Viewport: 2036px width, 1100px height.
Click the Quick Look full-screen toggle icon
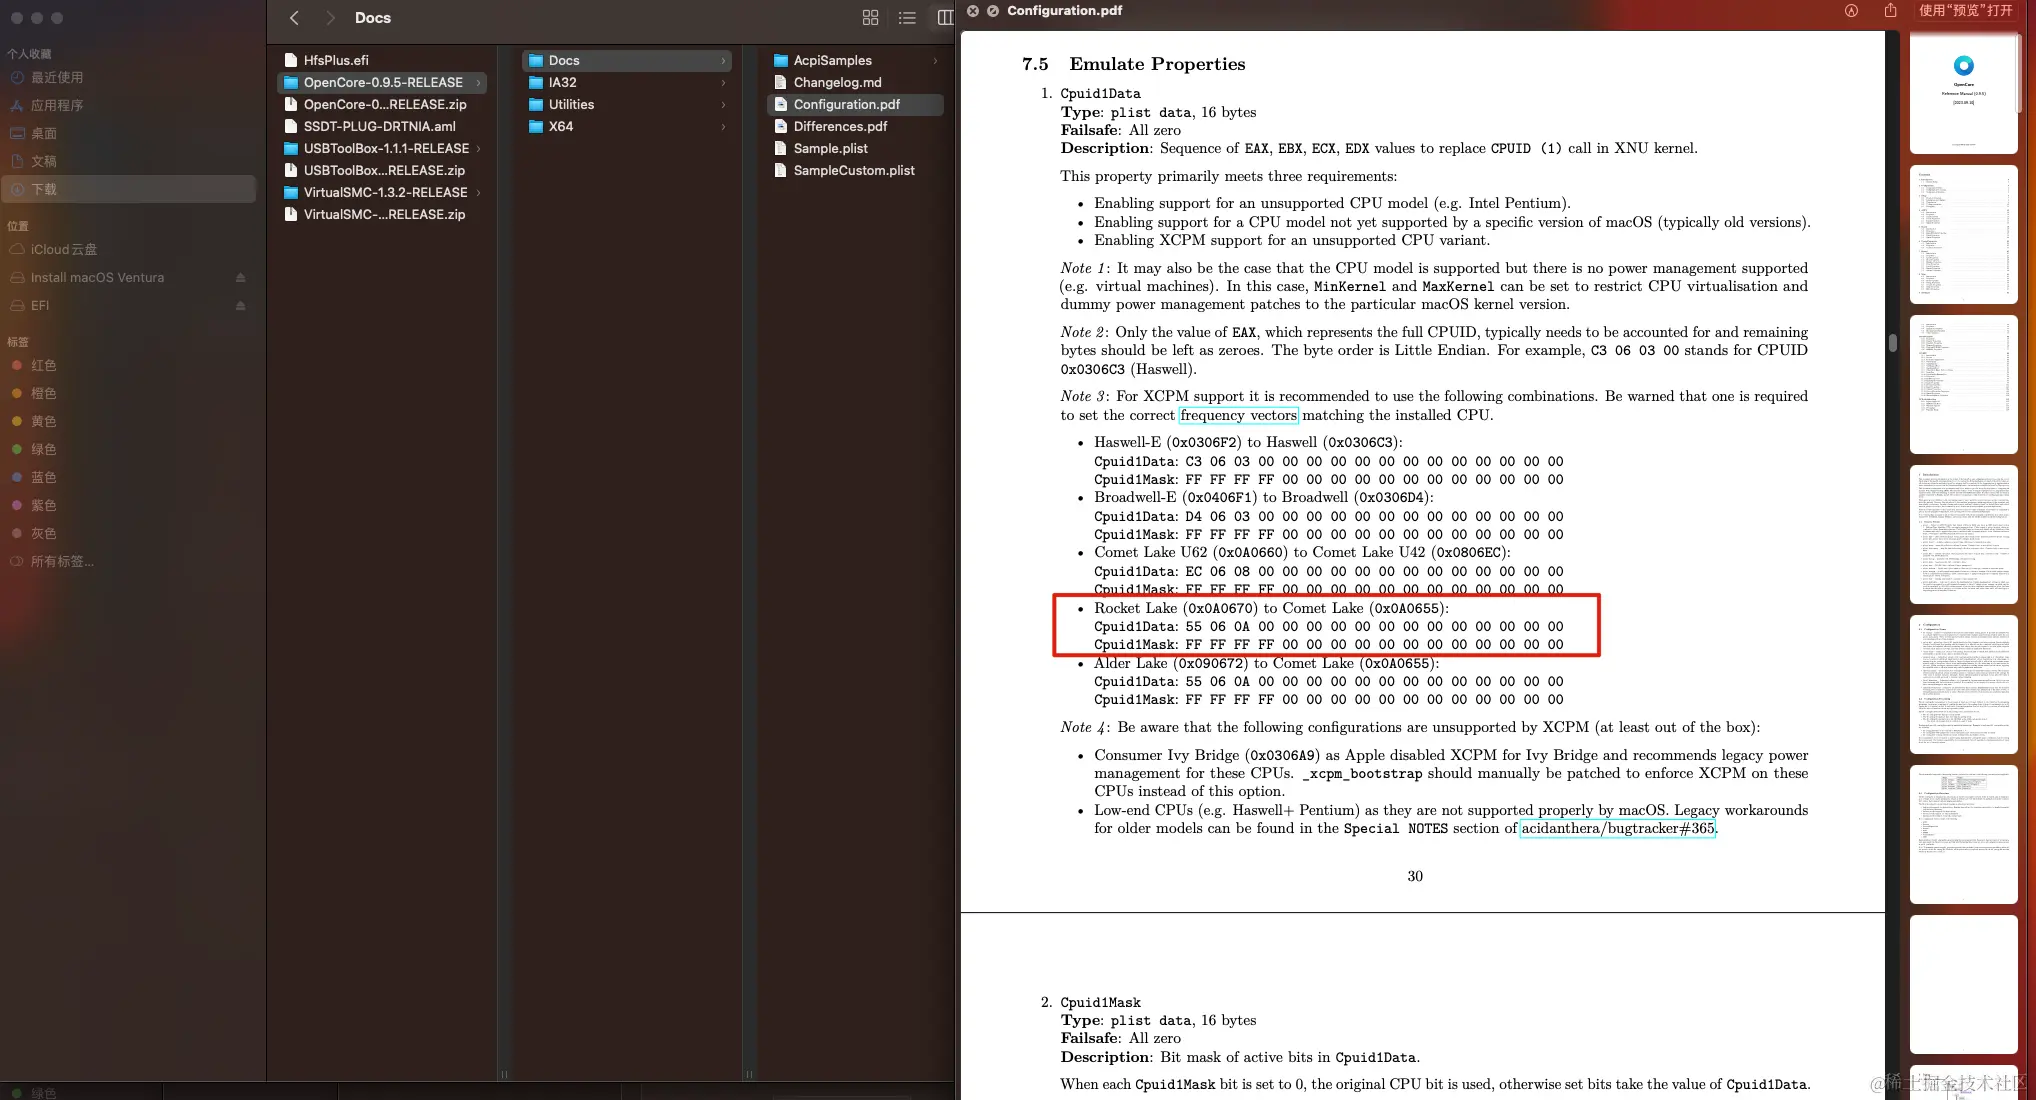[993, 11]
